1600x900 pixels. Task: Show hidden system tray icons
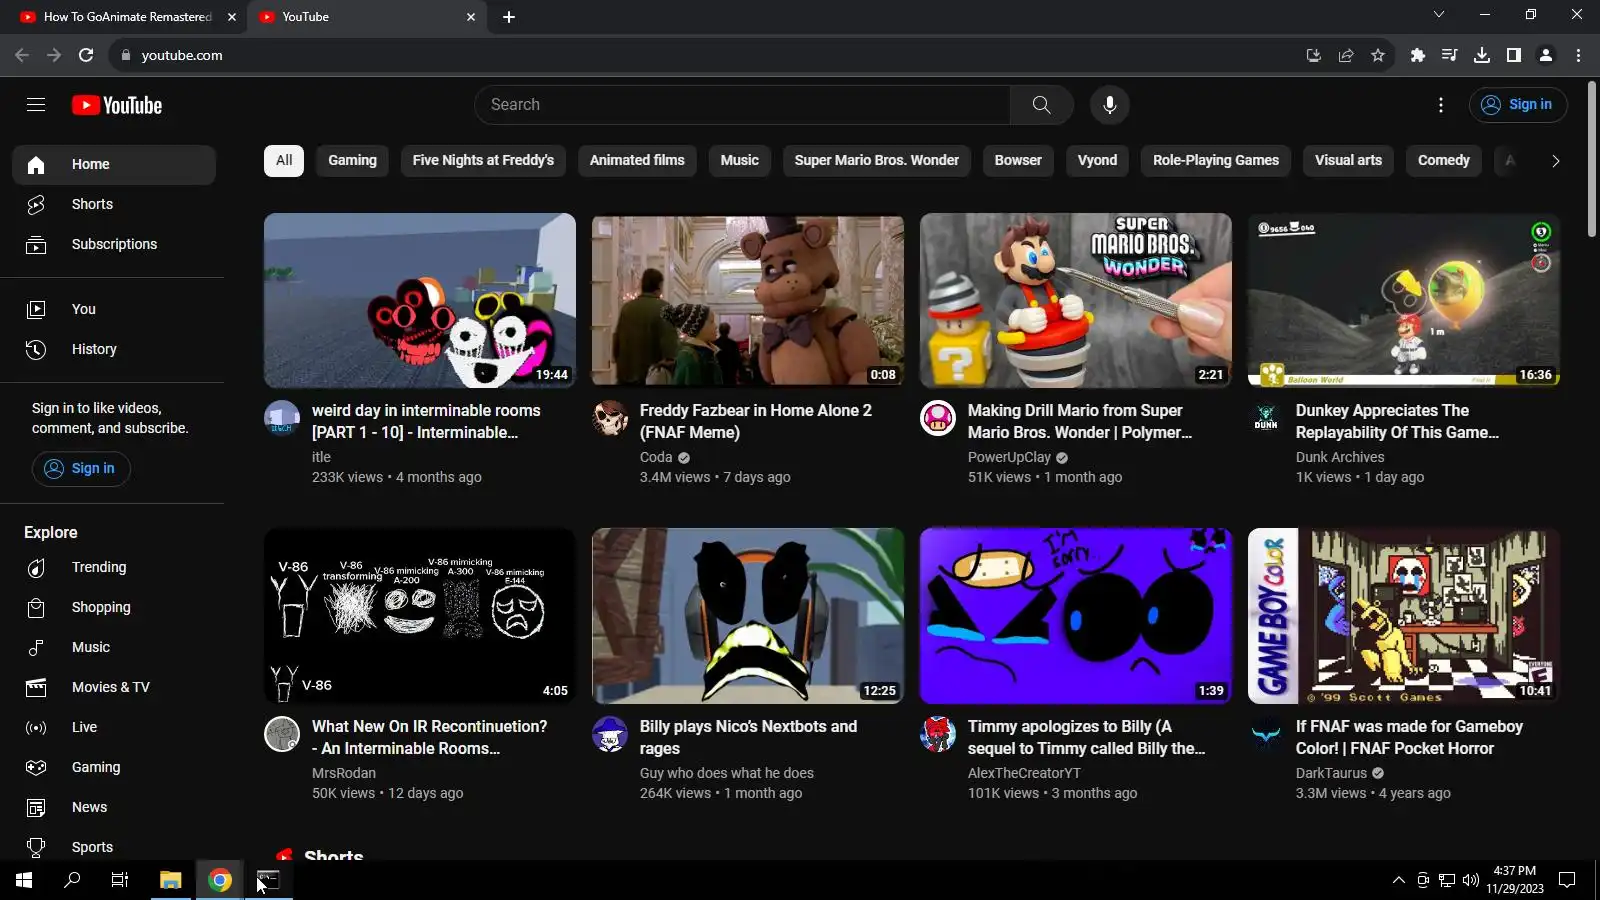(x=1398, y=880)
